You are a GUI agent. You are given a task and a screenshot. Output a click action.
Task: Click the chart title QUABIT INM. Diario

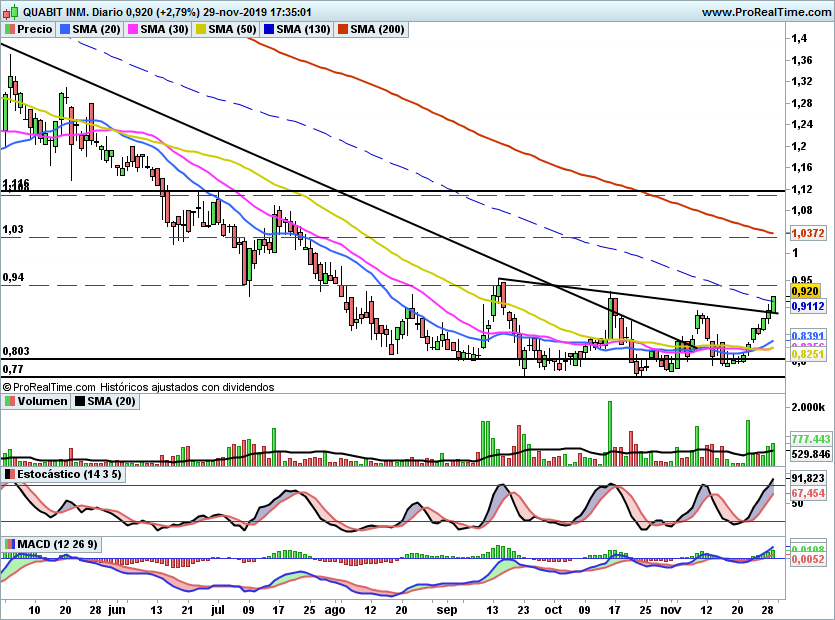click(x=74, y=12)
